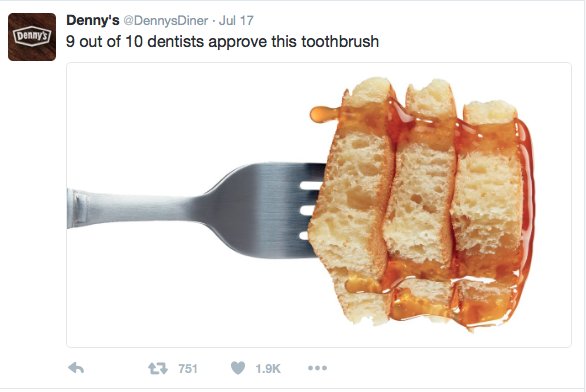Open the Denny's display name link
Image resolution: width=586 pixels, height=392 pixels.
[93, 20]
